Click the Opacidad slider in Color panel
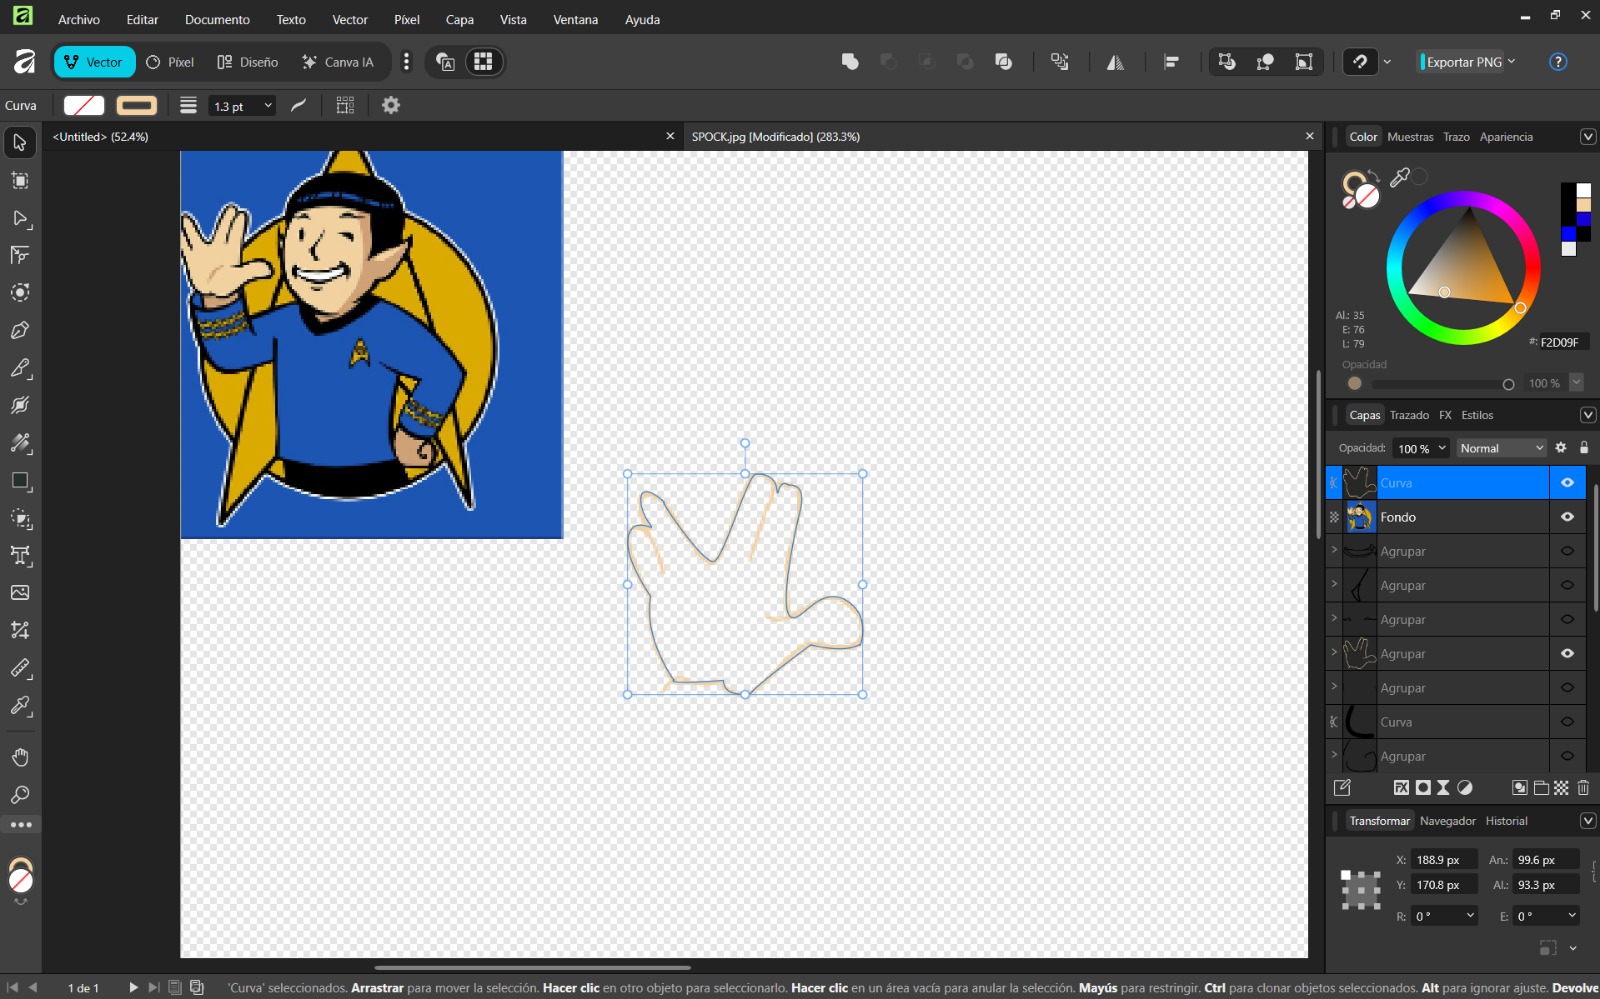The image size is (1600, 999). point(1443,384)
